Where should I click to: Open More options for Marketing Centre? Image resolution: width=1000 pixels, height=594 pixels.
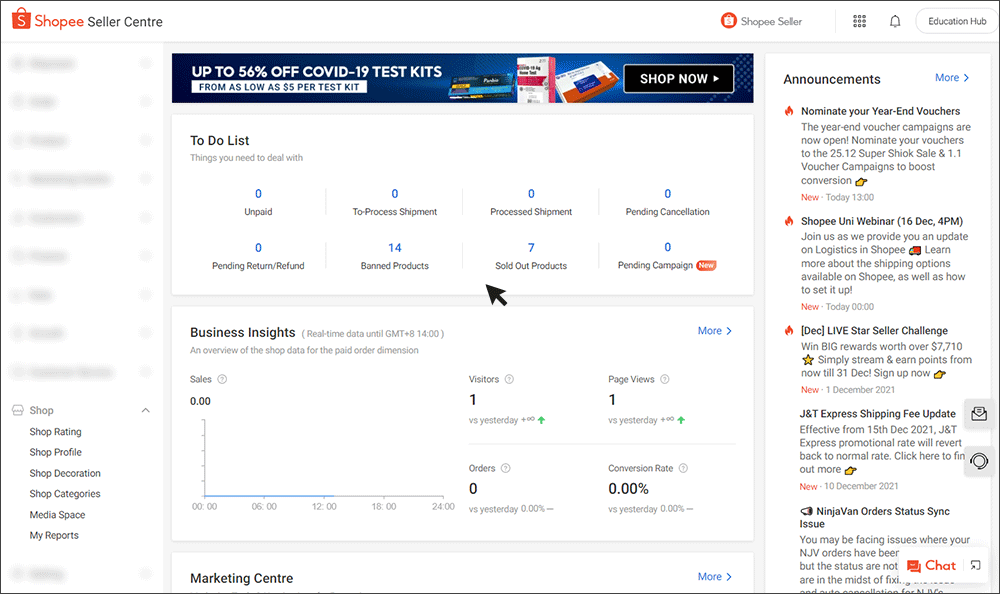point(713,576)
